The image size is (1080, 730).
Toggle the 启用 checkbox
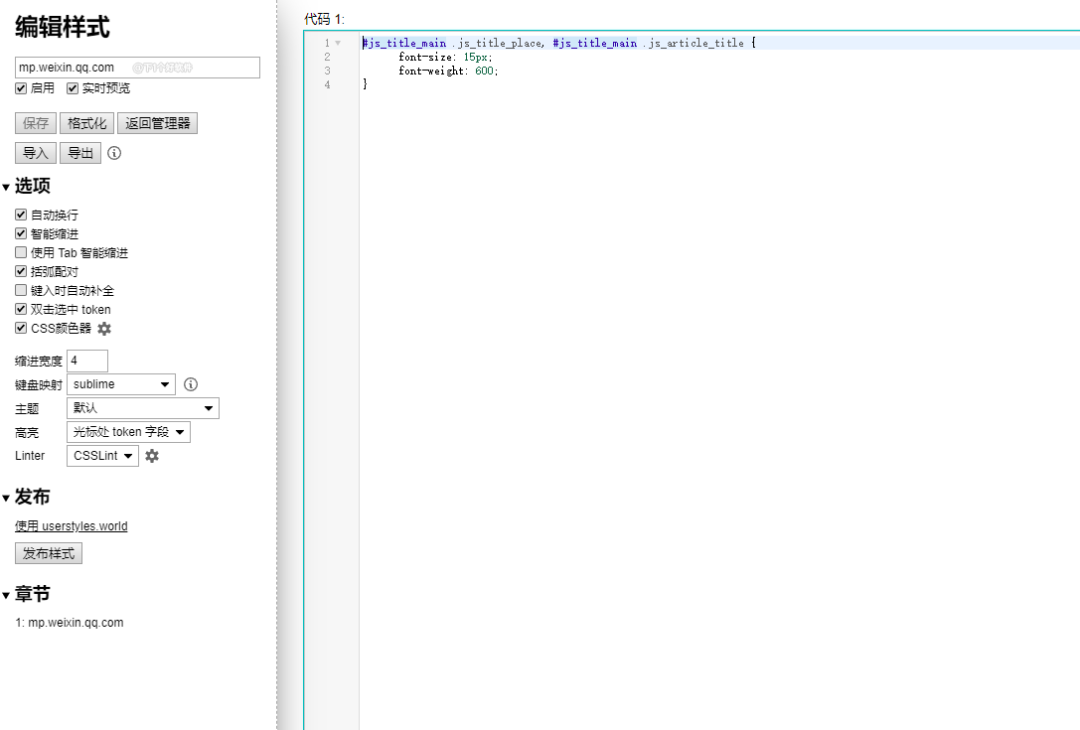coord(21,88)
